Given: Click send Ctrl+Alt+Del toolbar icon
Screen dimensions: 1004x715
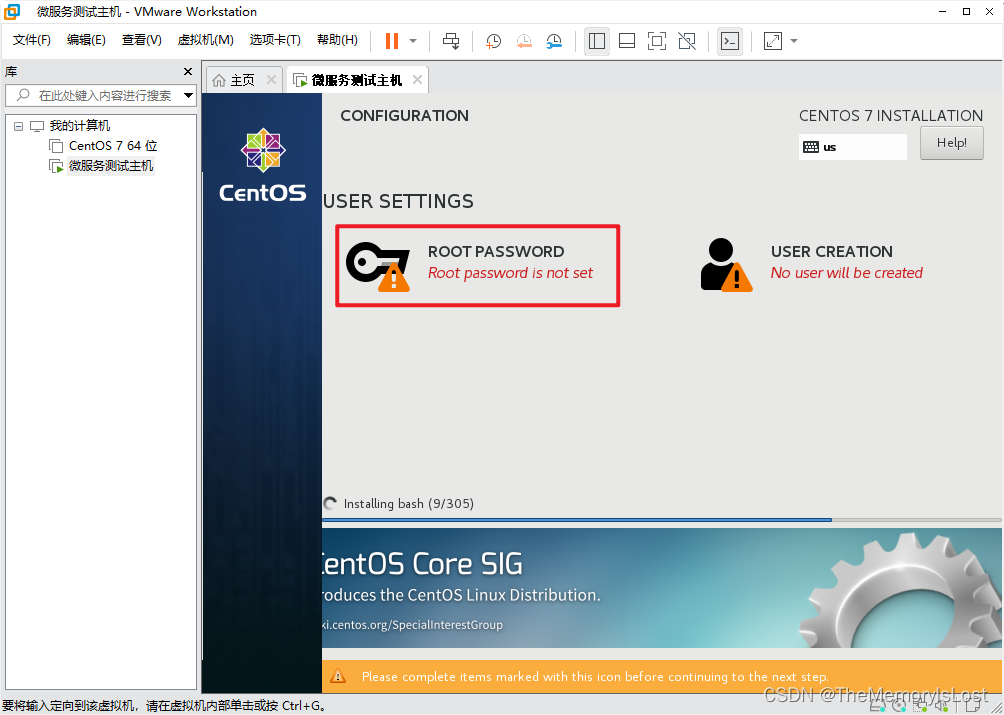Looking at the screenshot, I should (451, 41).
